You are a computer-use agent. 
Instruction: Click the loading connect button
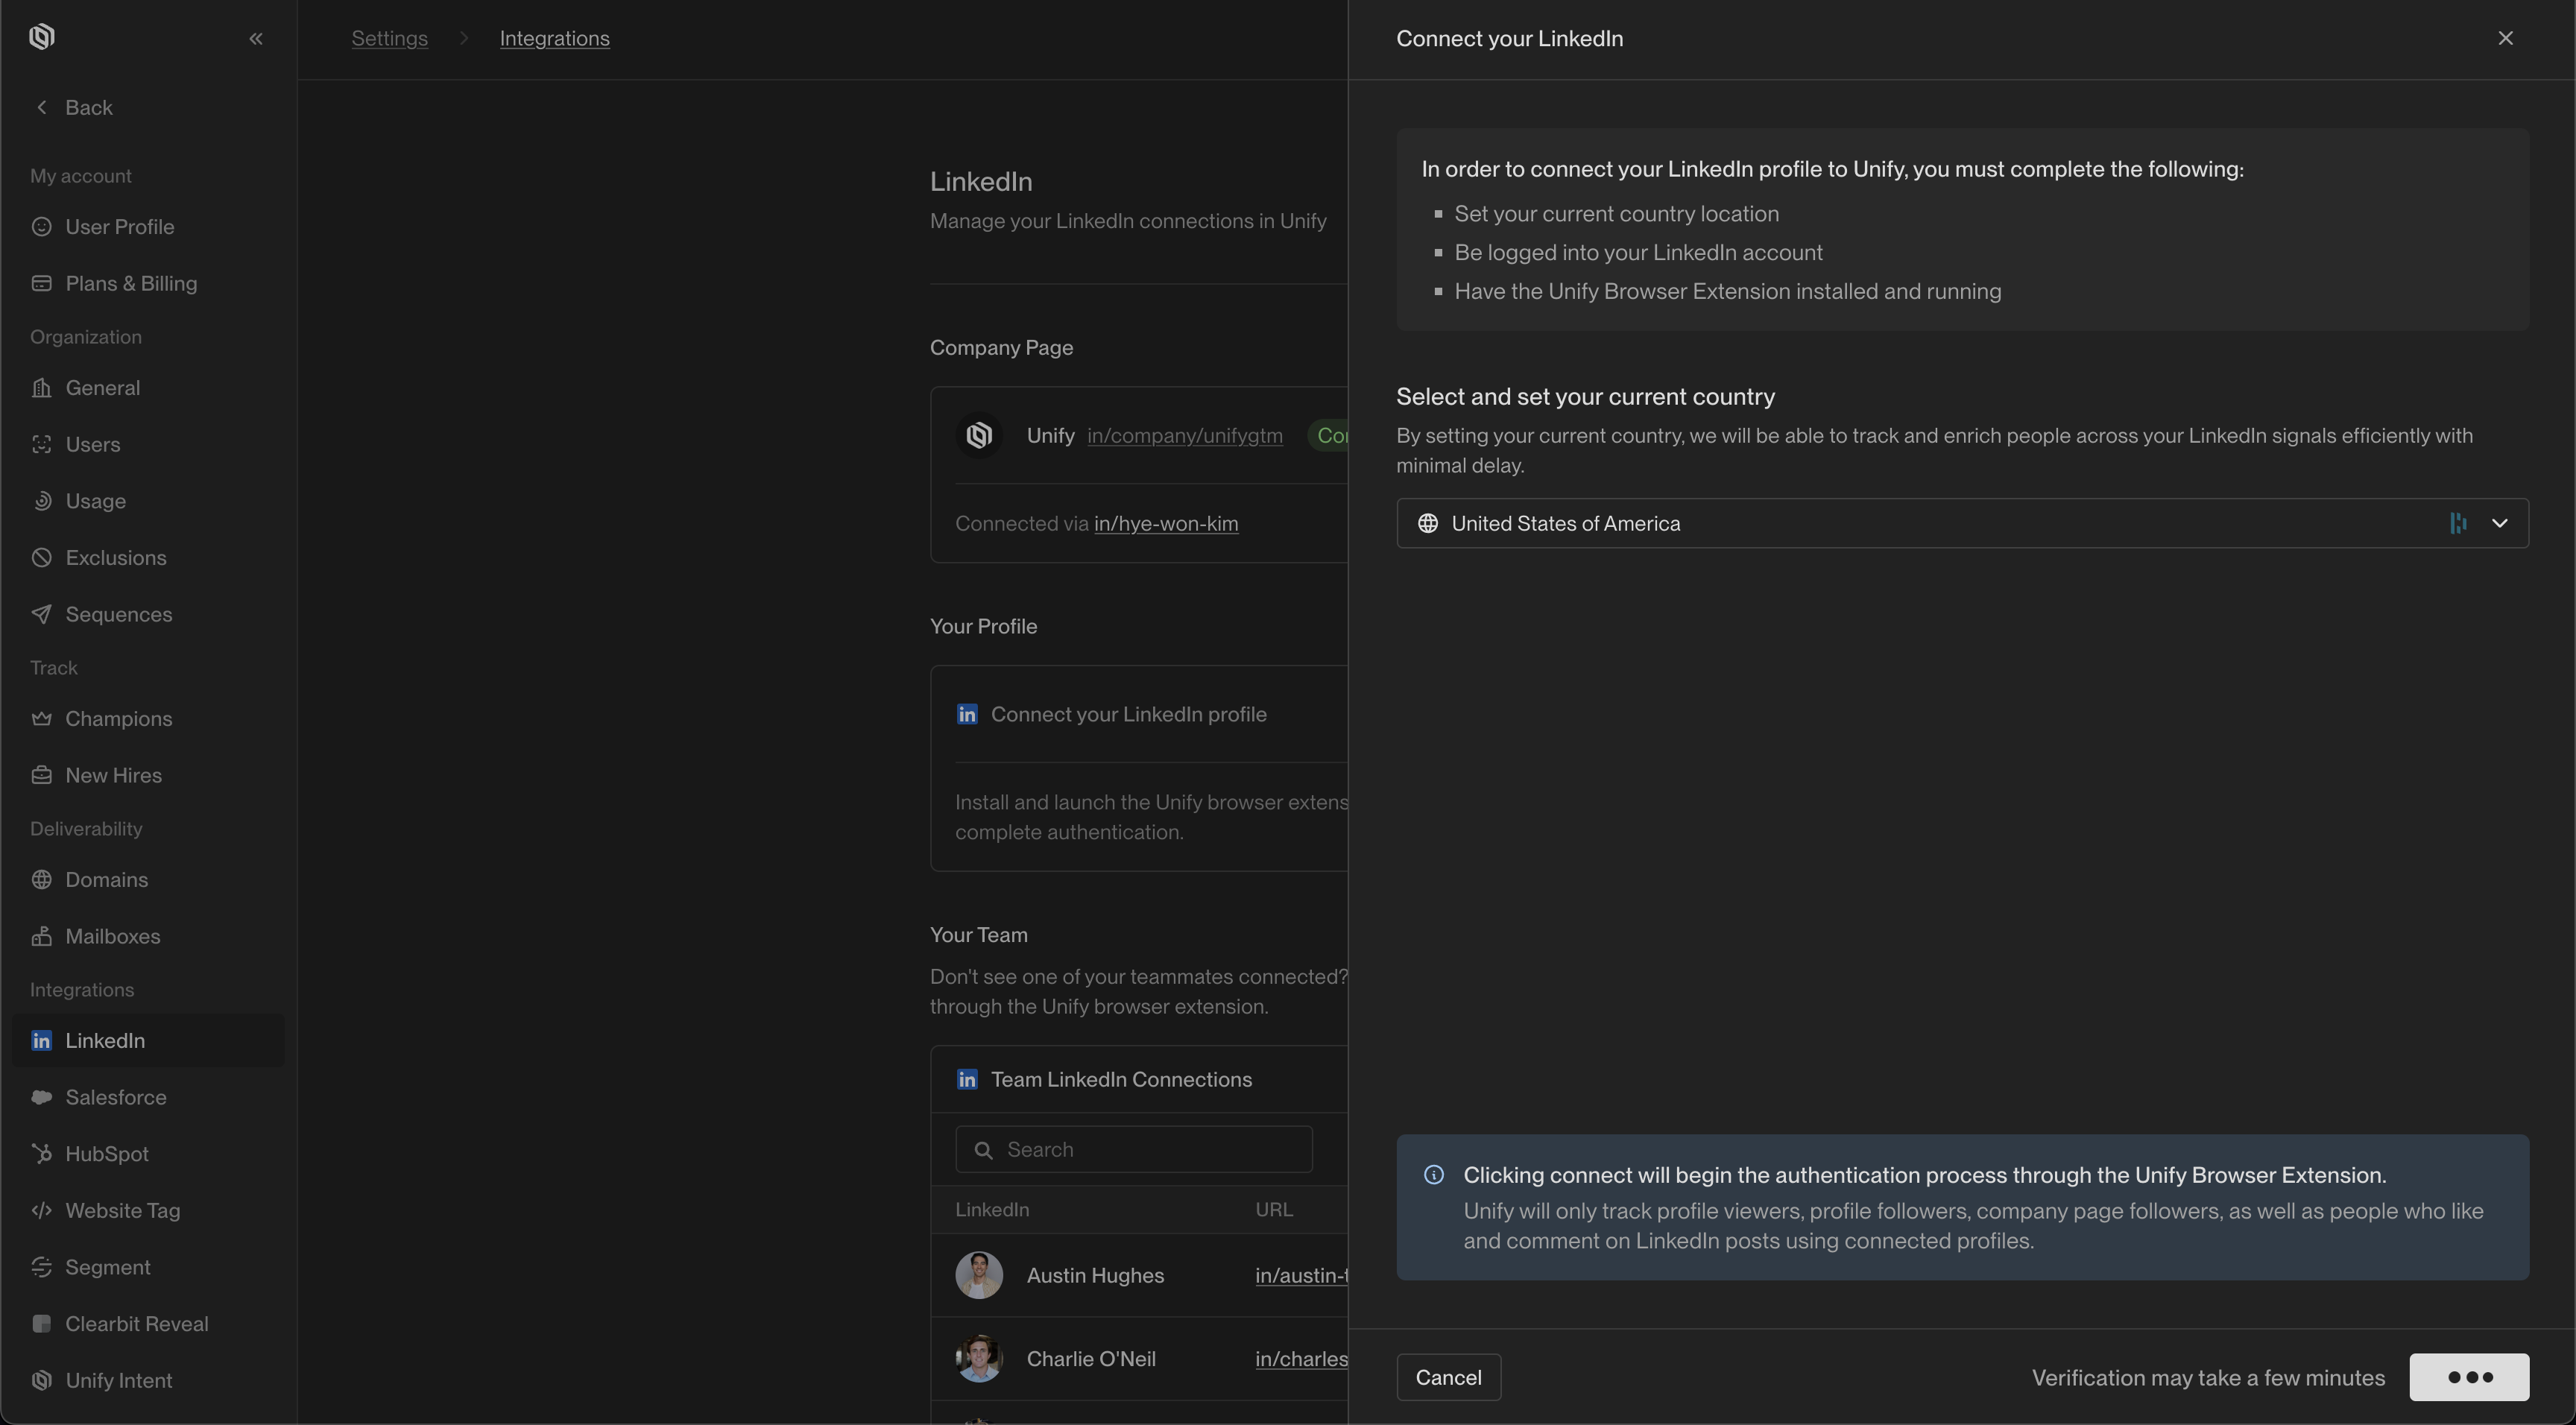tap(2468, 1378)
